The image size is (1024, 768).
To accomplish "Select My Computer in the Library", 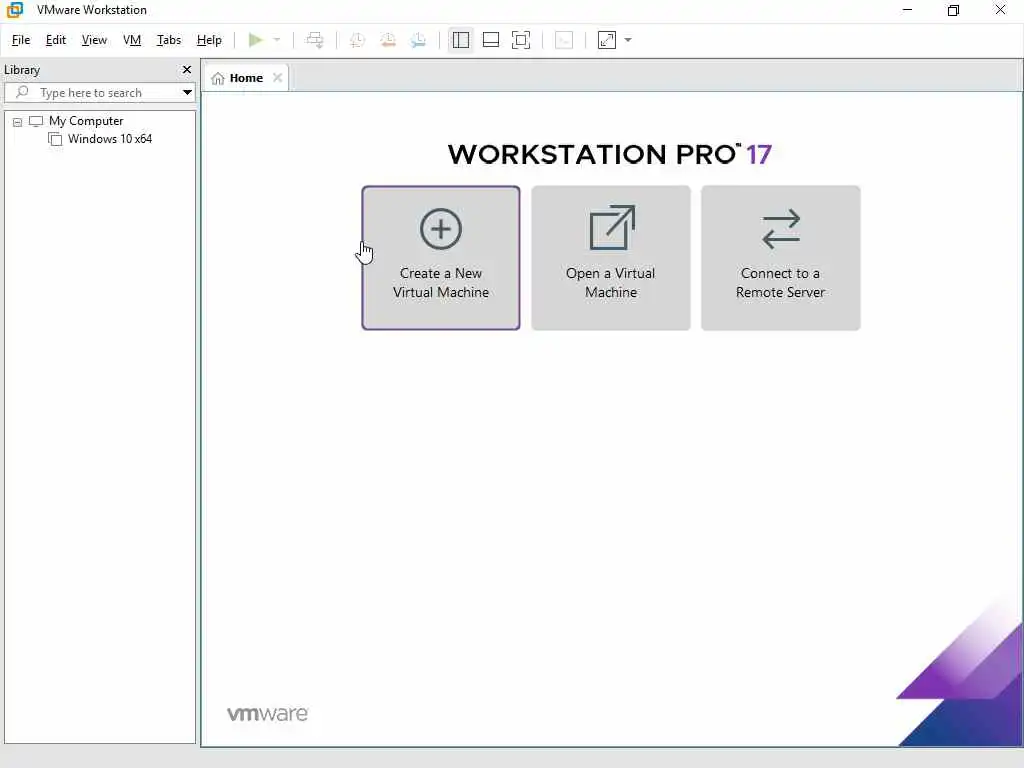I will tap(86, 121).
